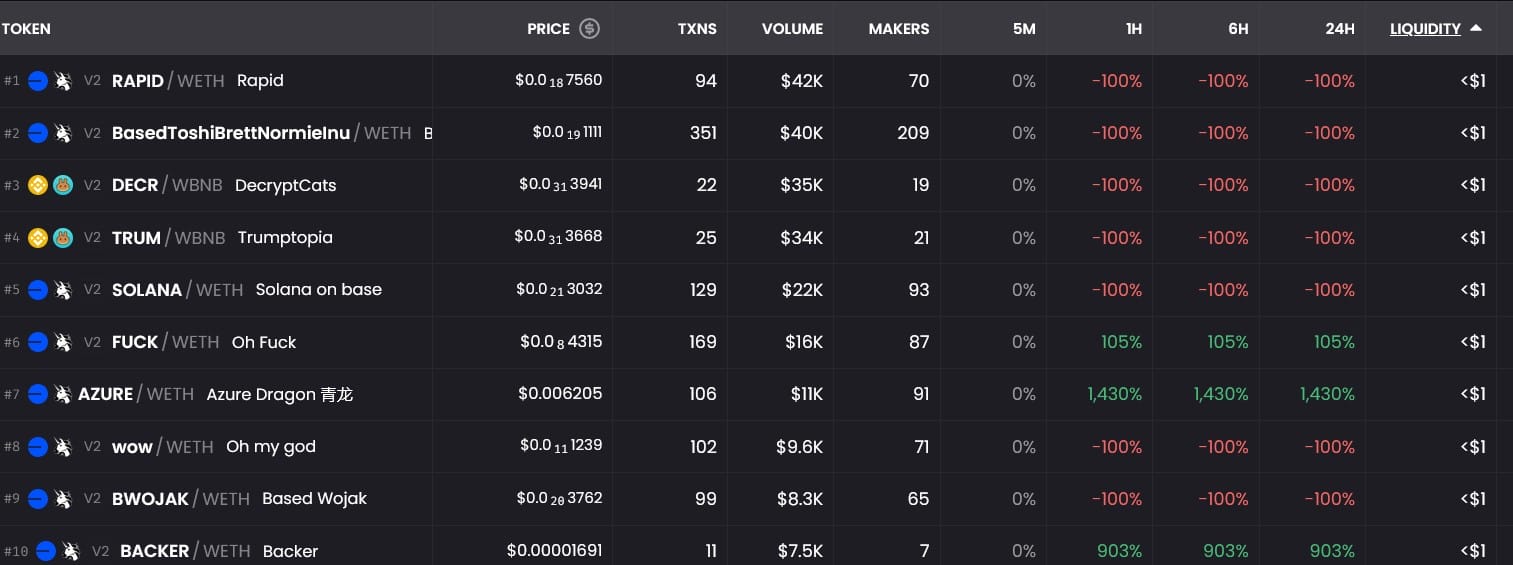
Task: Click the BNB chain icon on the DECR row
Action: (x=38, y=185)
